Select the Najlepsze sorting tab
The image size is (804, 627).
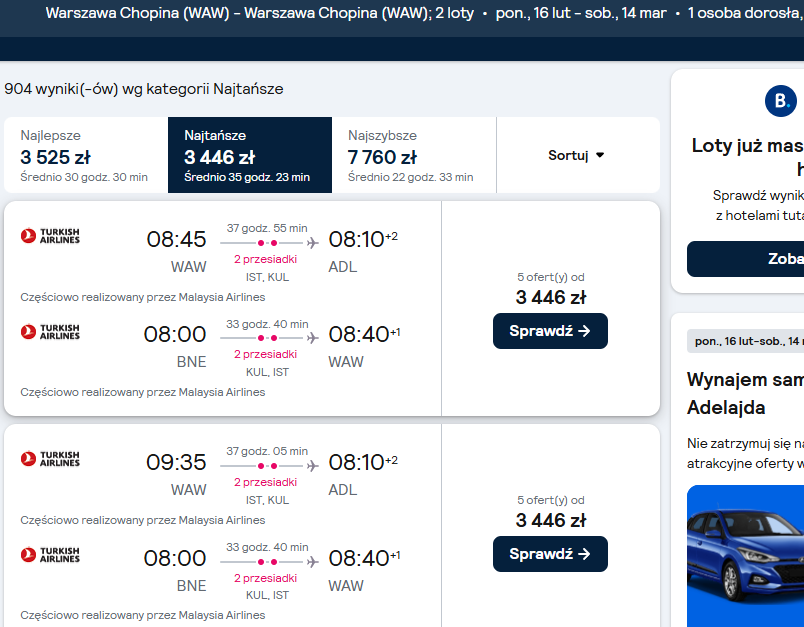tap(86, 155)
